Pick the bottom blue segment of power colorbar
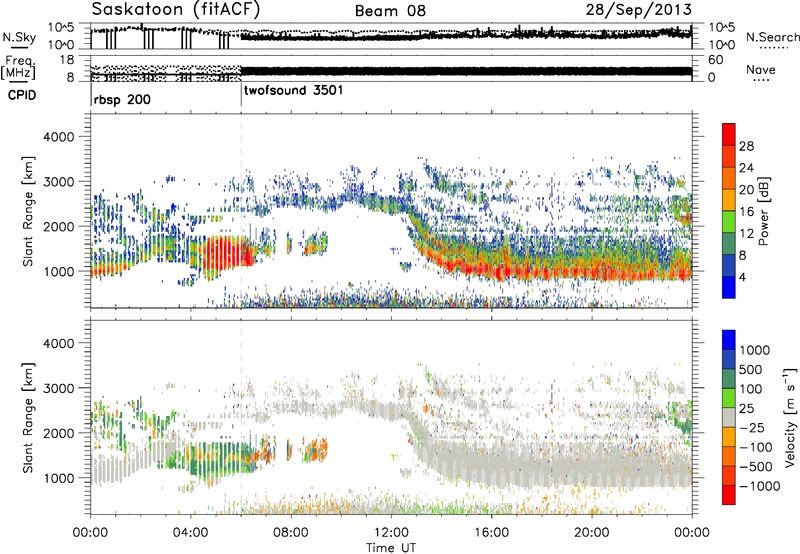Viewport: 800px width, 554px height. coord(729,287)
